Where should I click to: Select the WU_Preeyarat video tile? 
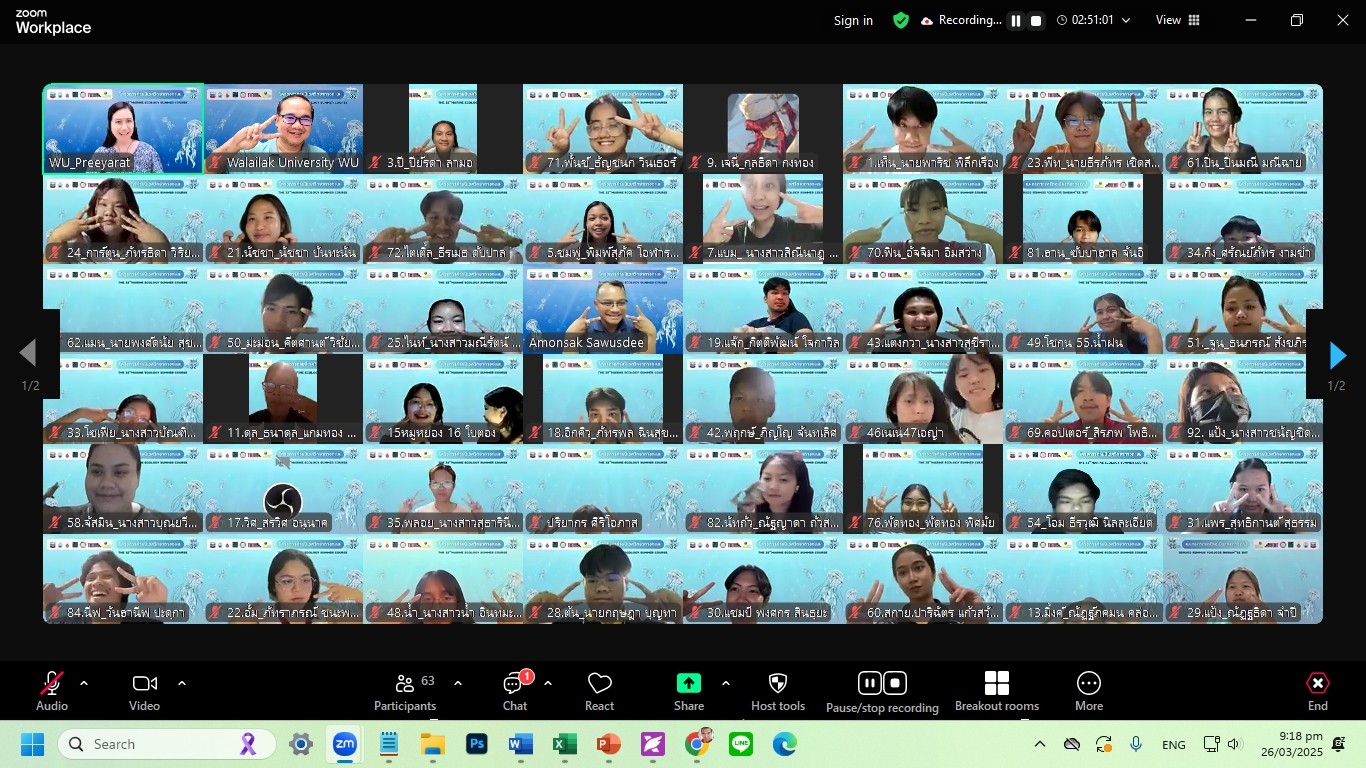(x=123, y=129)
